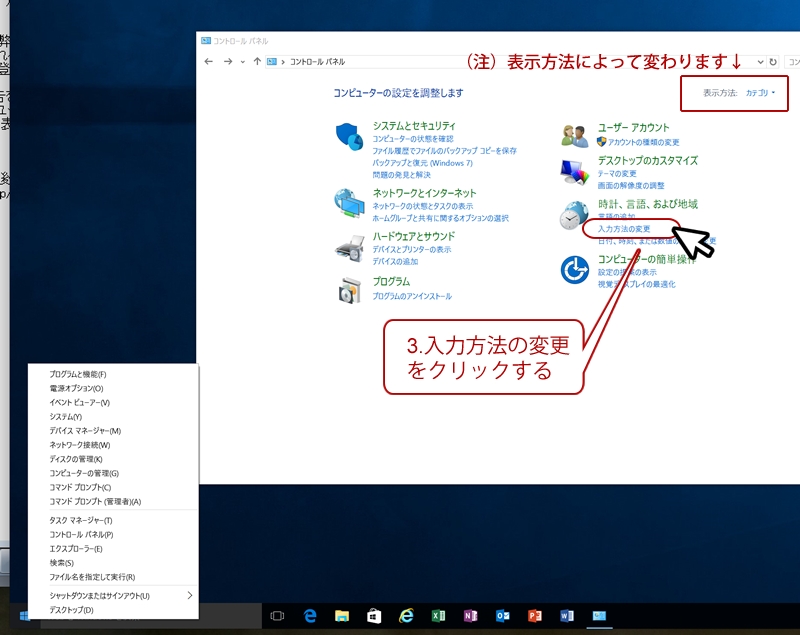Open Windows Start button
This screenshot has width=800, height=635.
24,616
